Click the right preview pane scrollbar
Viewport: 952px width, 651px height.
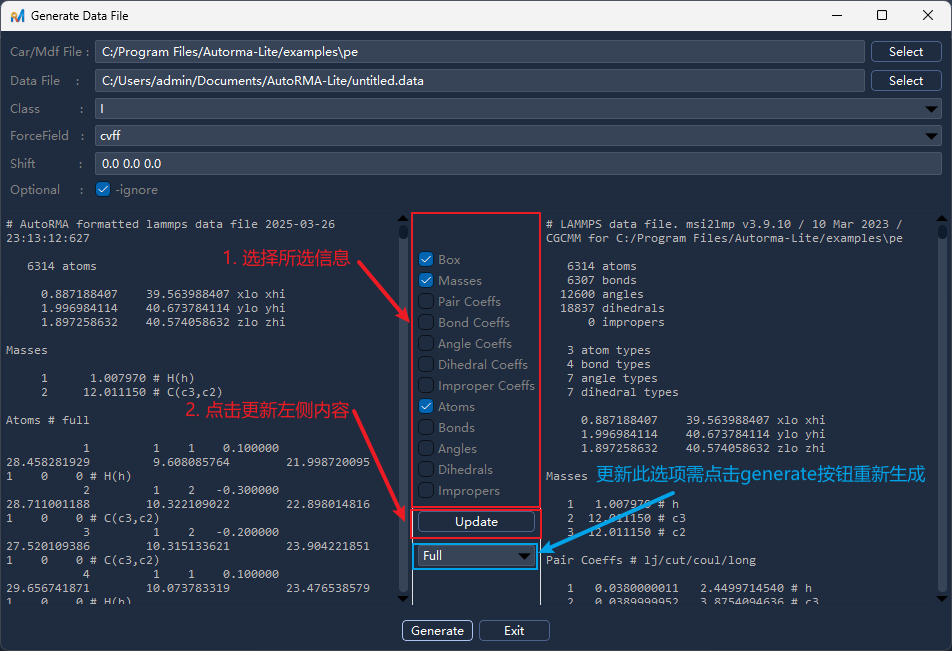tap(942, 400)
